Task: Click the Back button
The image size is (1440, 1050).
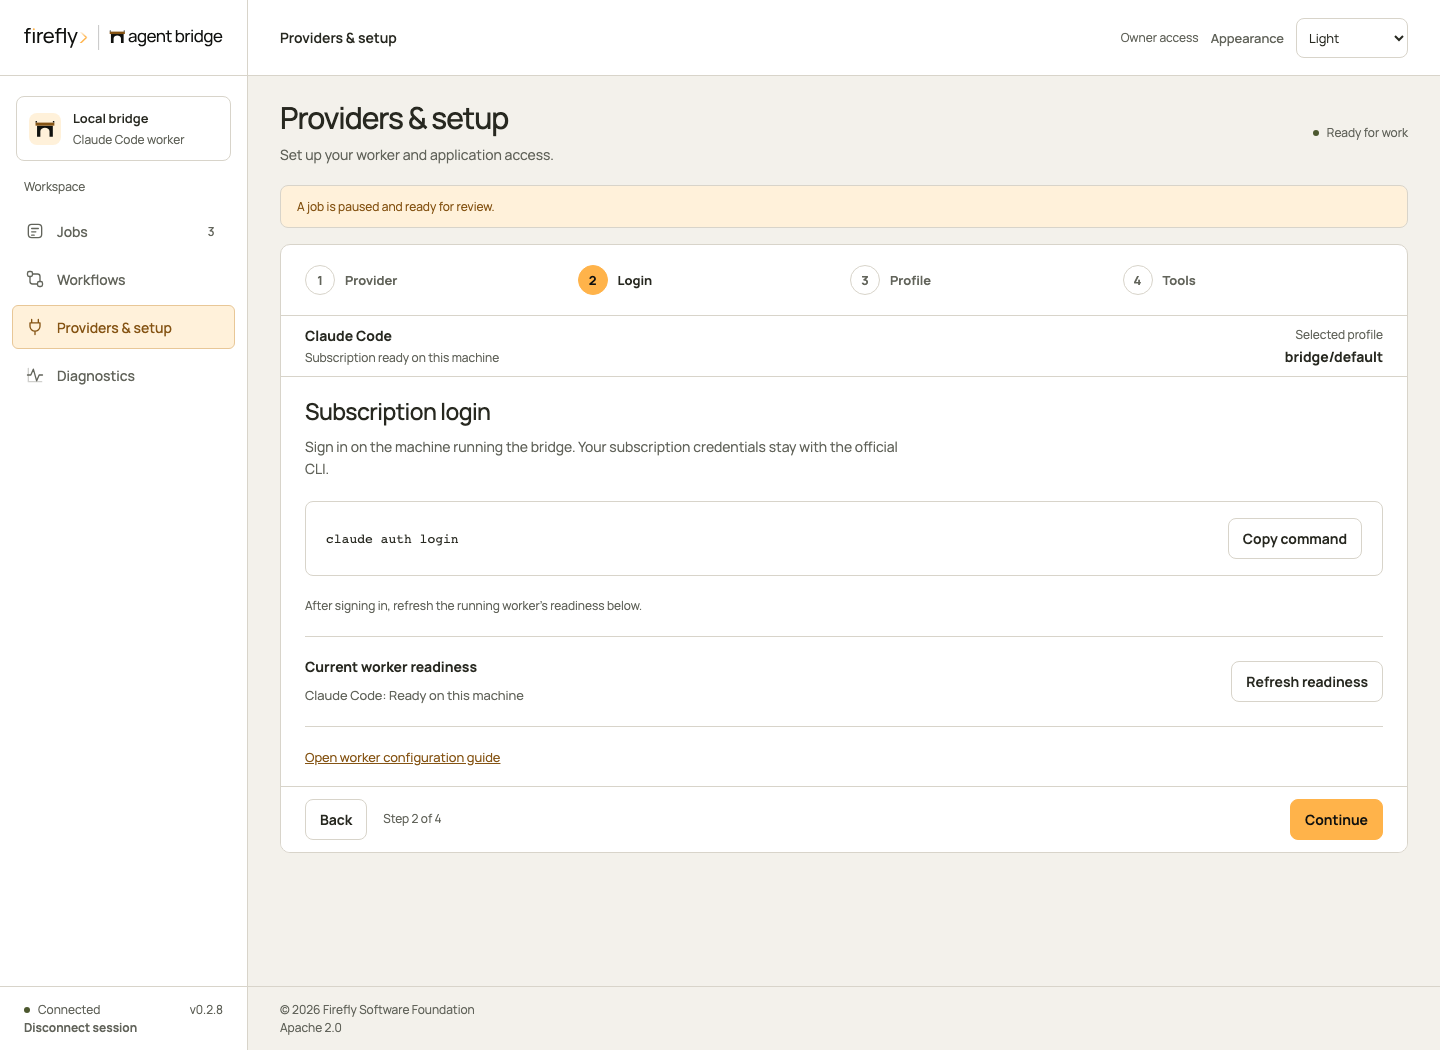Action: tap(336, 820)
